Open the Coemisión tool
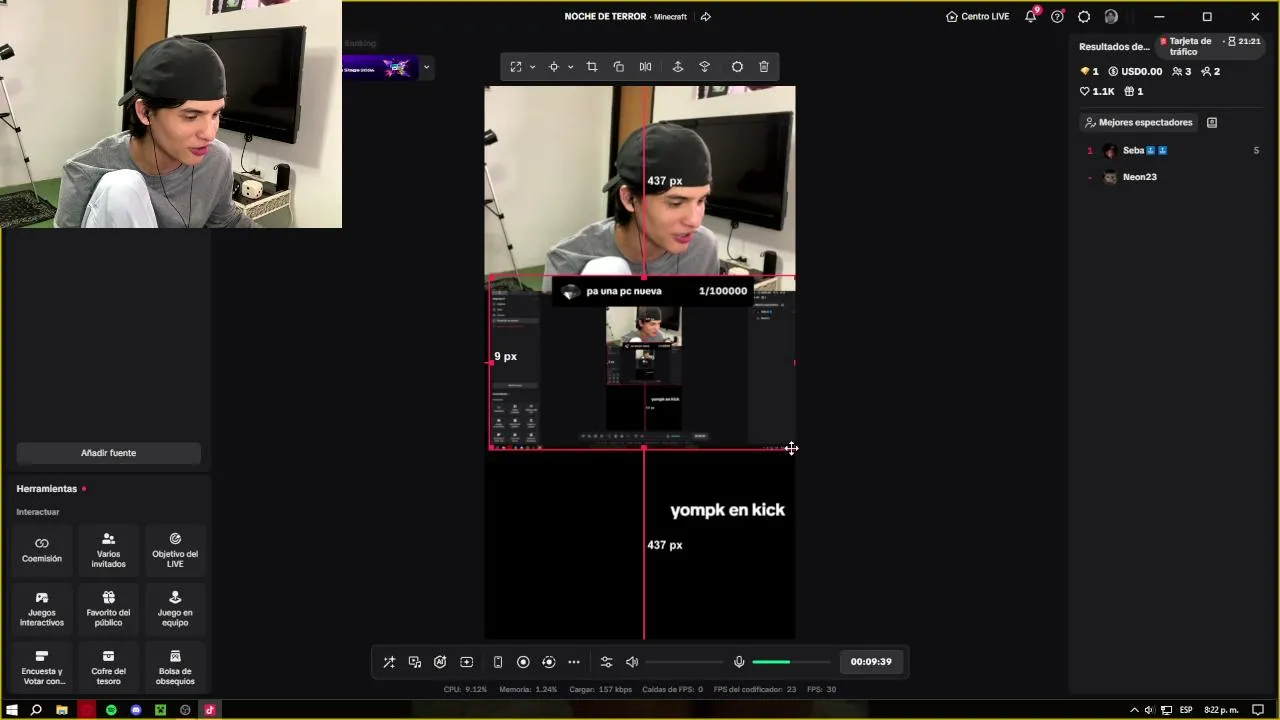 coord(42,549)
